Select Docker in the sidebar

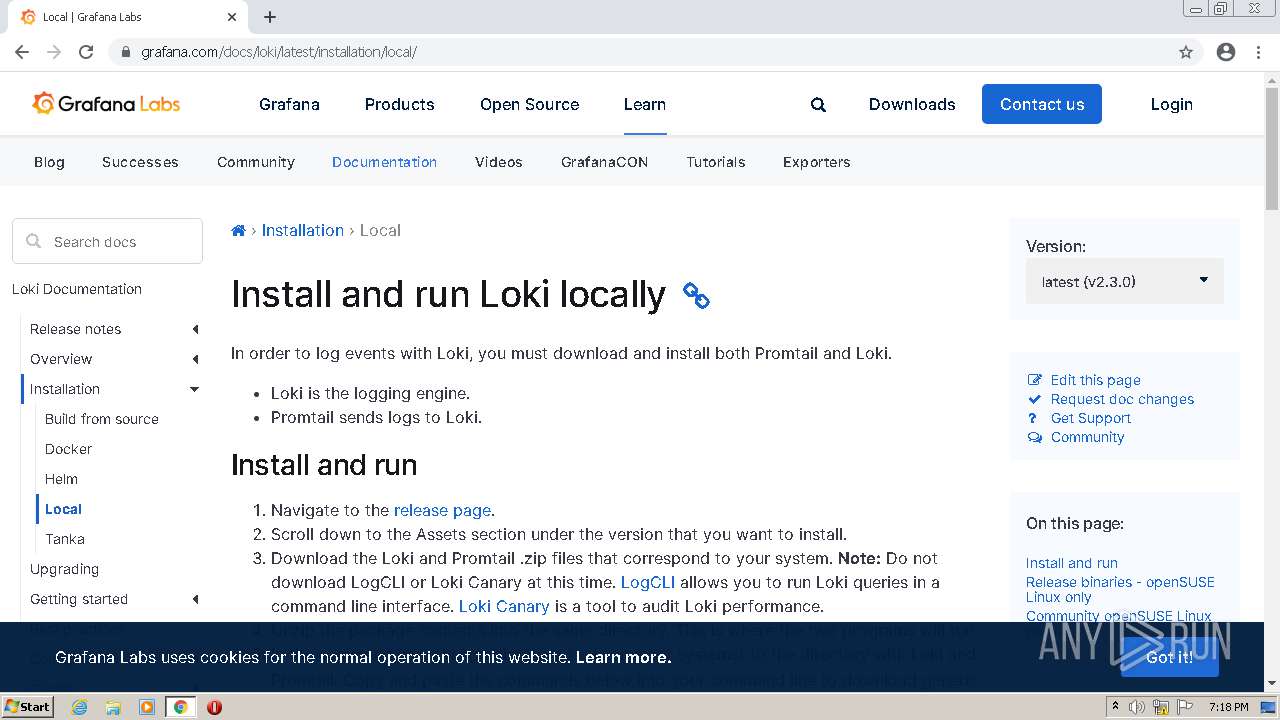(68, 449)
